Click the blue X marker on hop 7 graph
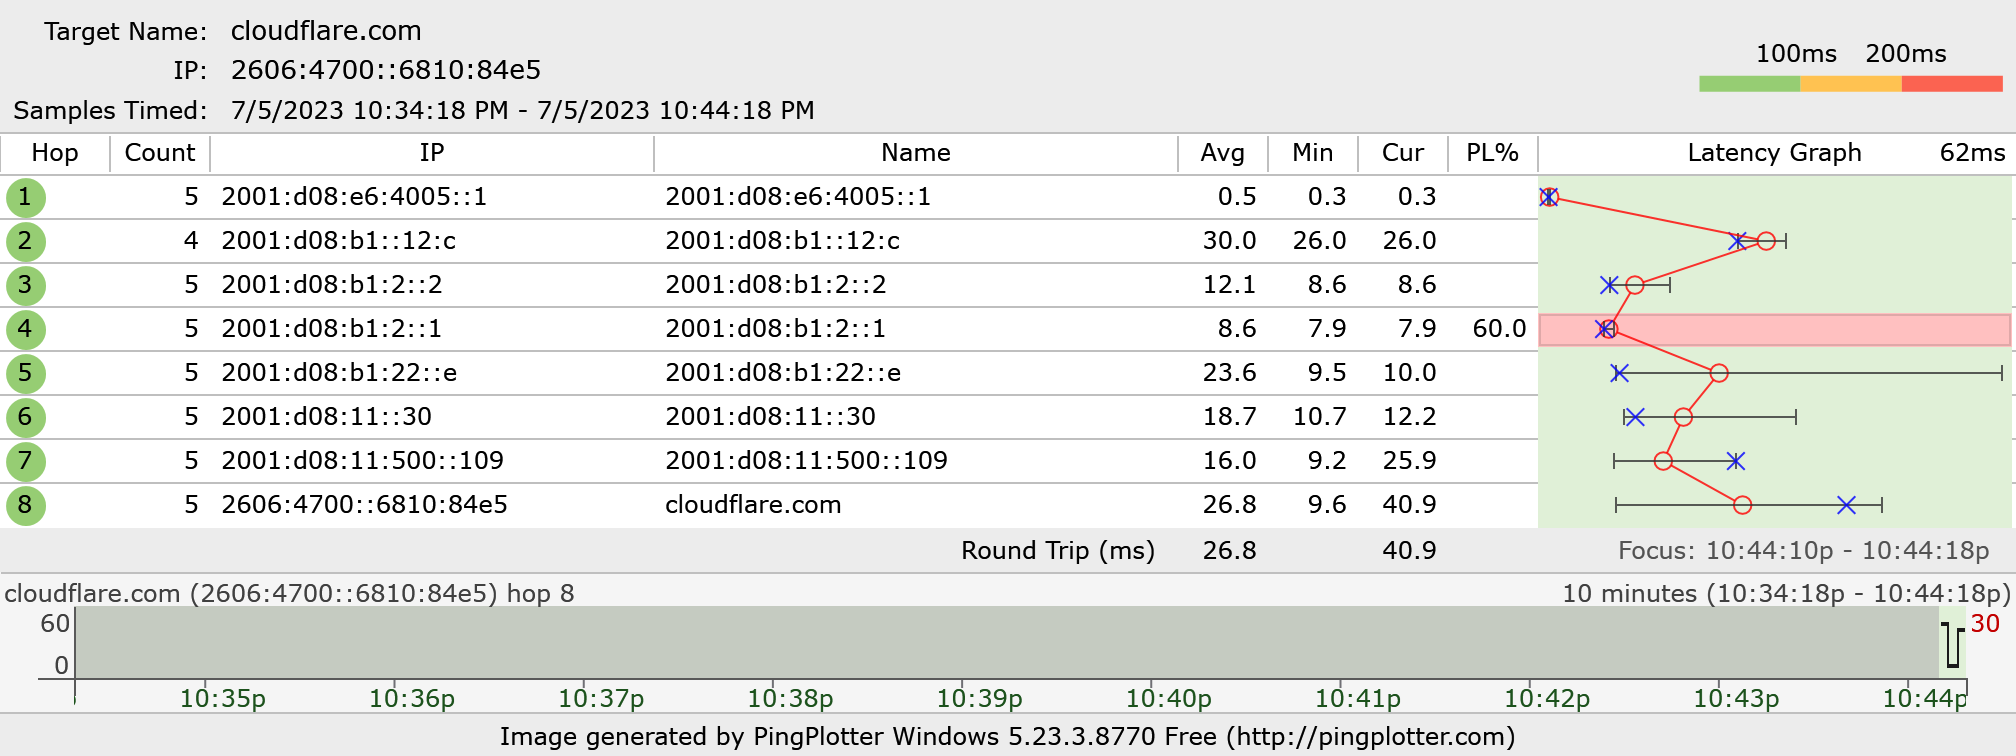This screenshot has width=2016, height=756. coord(1736,461)
